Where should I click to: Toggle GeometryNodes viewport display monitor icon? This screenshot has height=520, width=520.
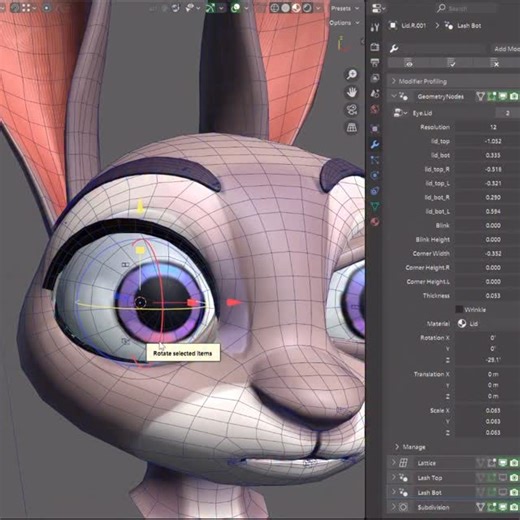(x=503, y=97)
